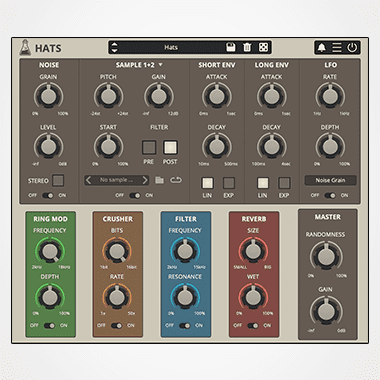Open the hamburger menu icon

pyautogui.click(x=337, y=48)
